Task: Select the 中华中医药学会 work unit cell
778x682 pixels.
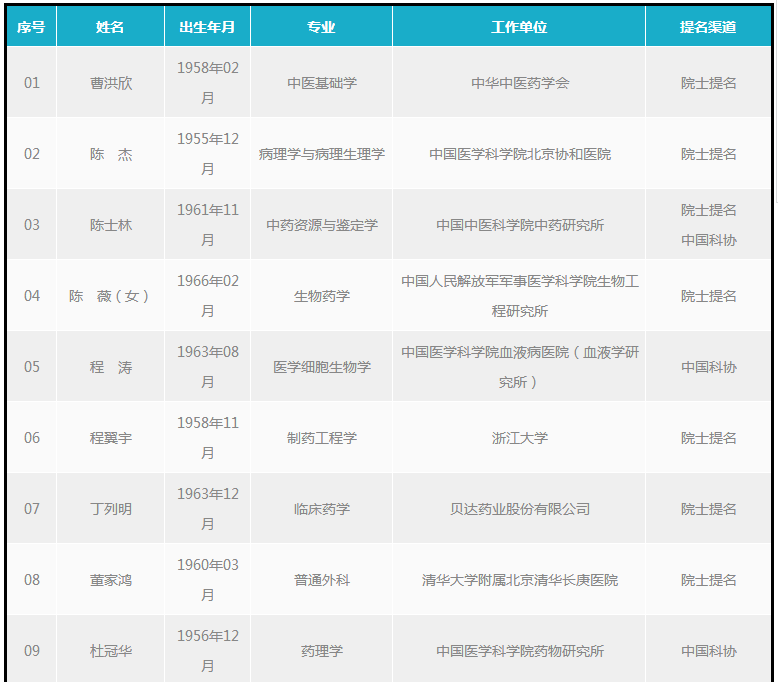Action: click(519, 83)
